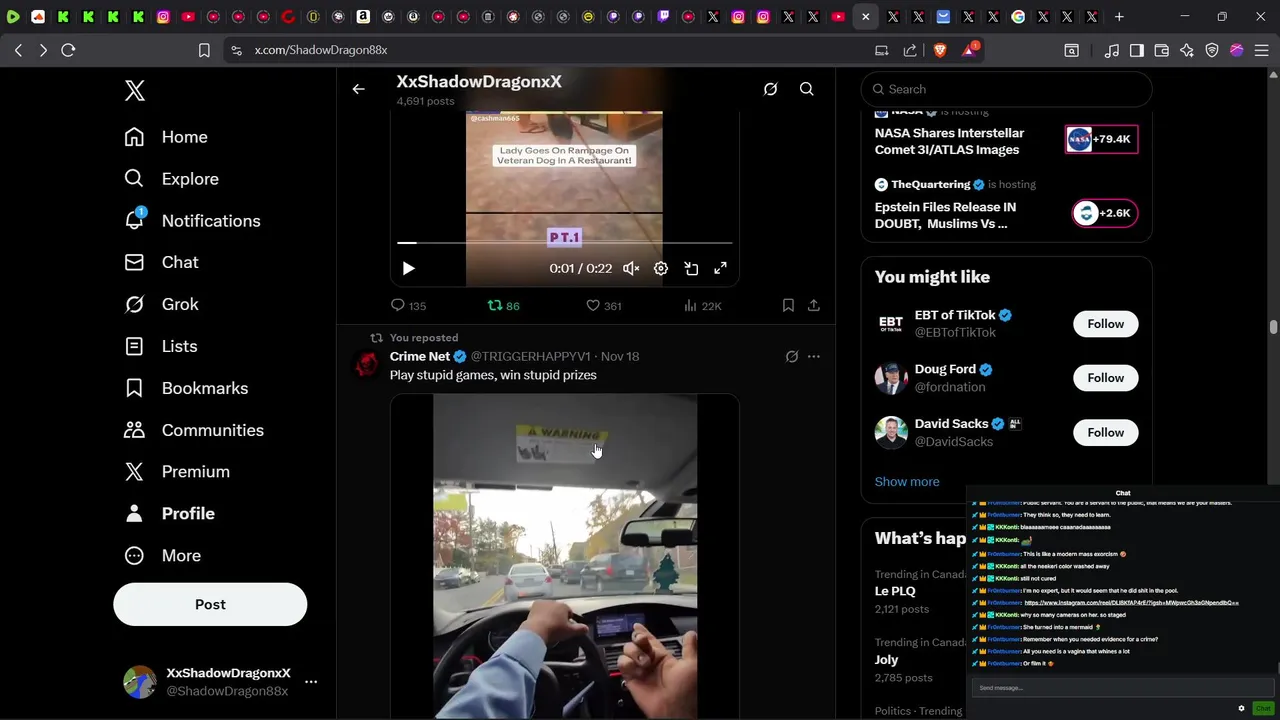Open Instagram reel link in chat
This screenshot has height=720, width=1280.
pos(1131,603)
